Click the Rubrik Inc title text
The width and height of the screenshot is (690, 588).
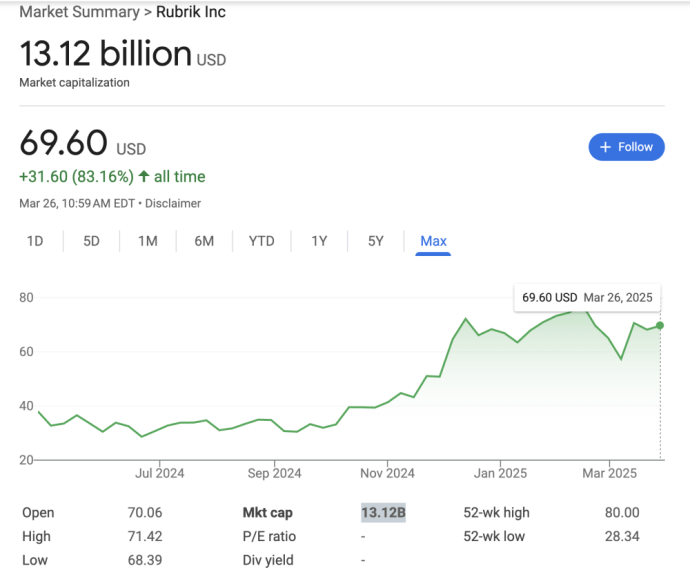[191, 12]
